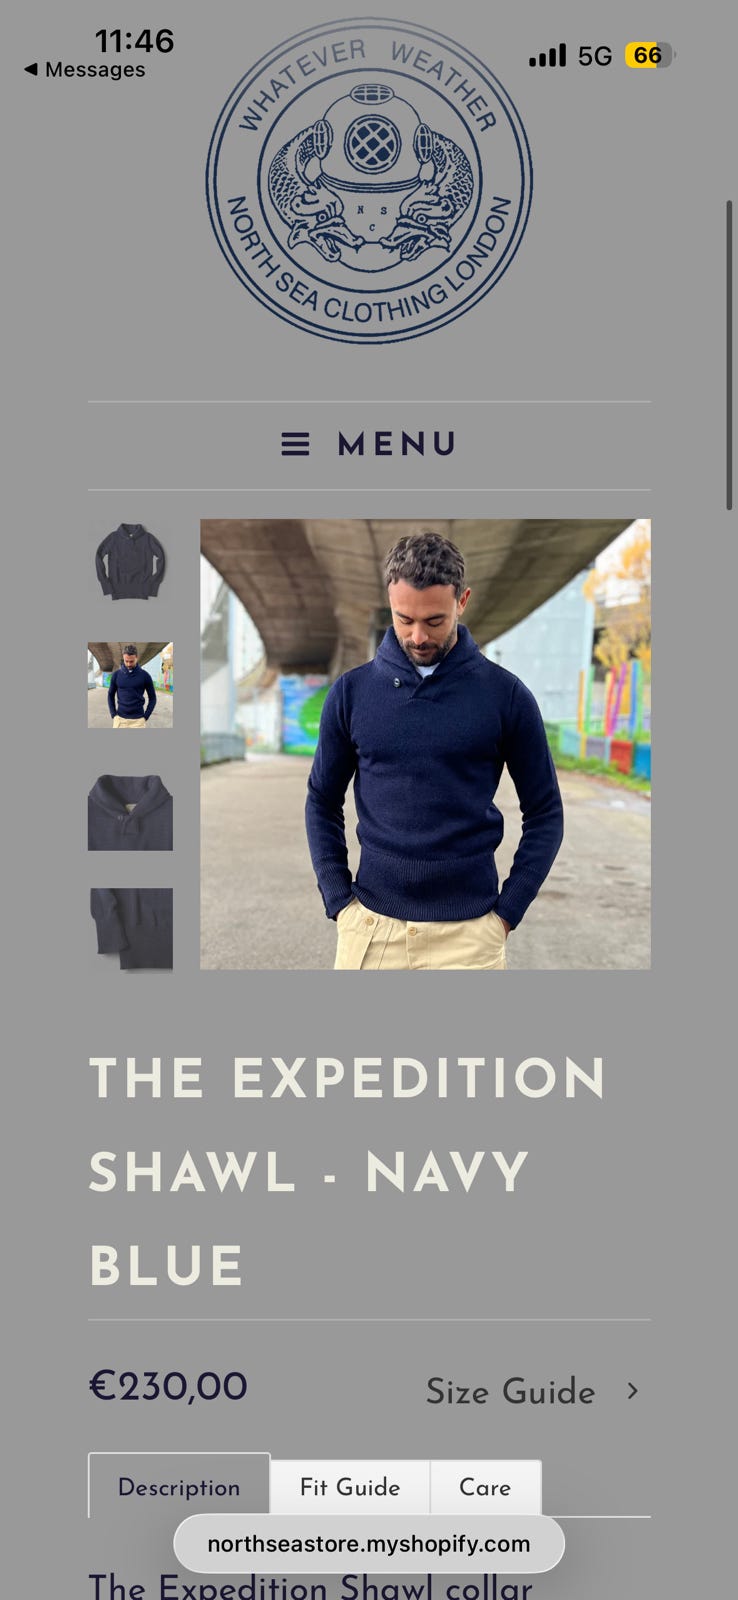738x1600 pixels.
Task: Tap the 5G network indicator
Action: pyautogui.click(x=595, y=56)
